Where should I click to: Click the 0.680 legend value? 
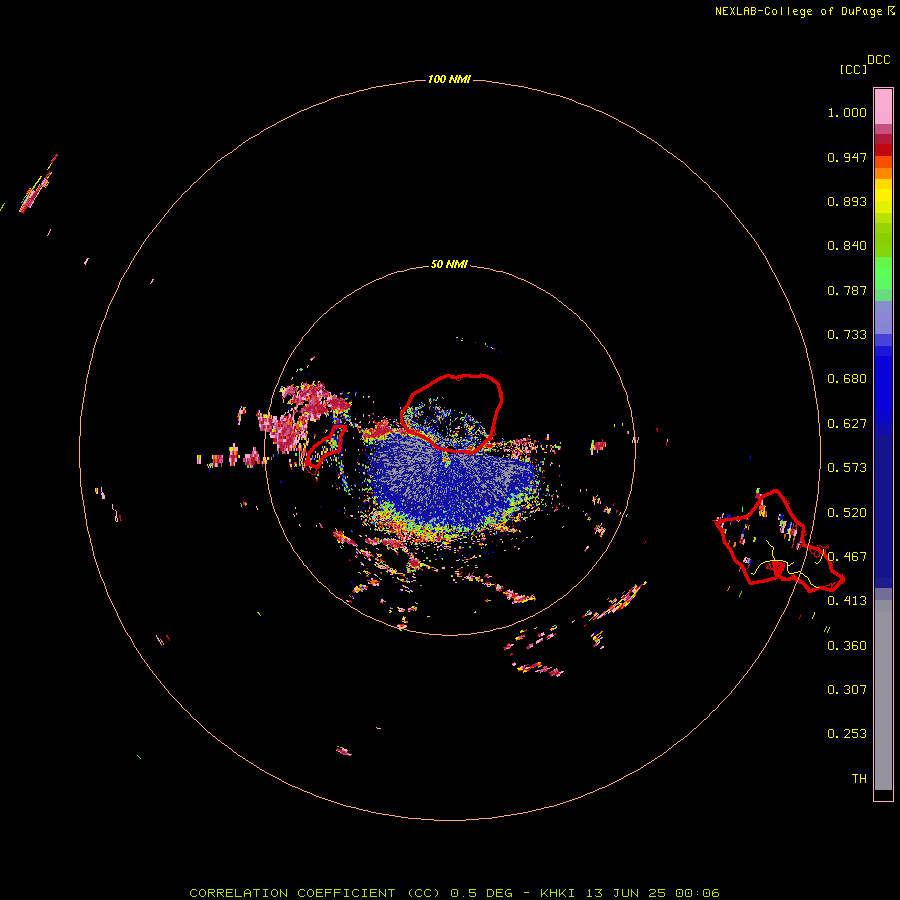(x=847, y=379)
